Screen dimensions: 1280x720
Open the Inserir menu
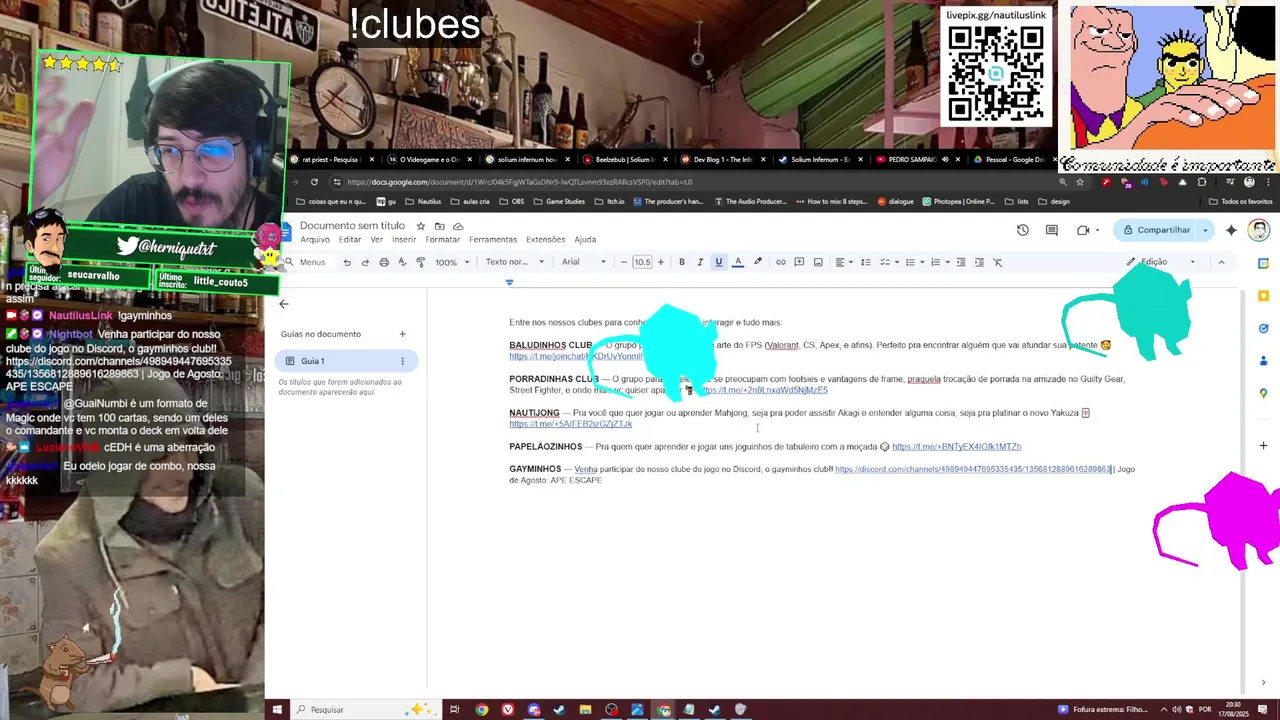[x=404, y=240]
